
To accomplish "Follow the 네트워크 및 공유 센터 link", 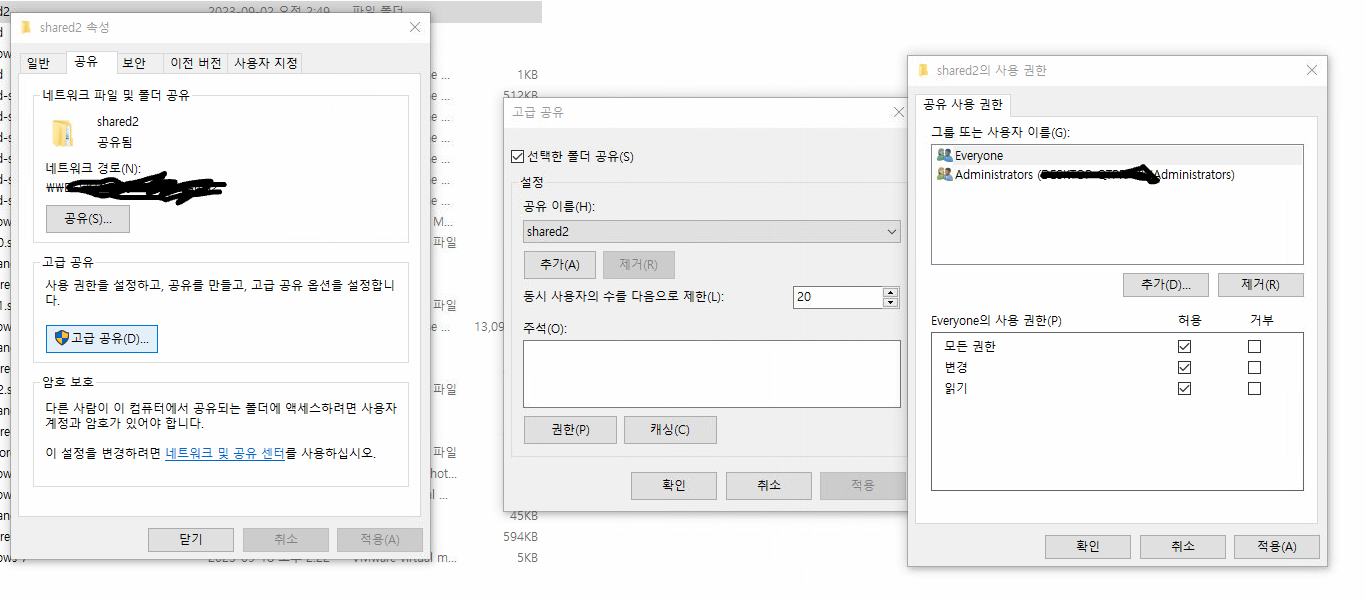I will click(x=225, y=453).
